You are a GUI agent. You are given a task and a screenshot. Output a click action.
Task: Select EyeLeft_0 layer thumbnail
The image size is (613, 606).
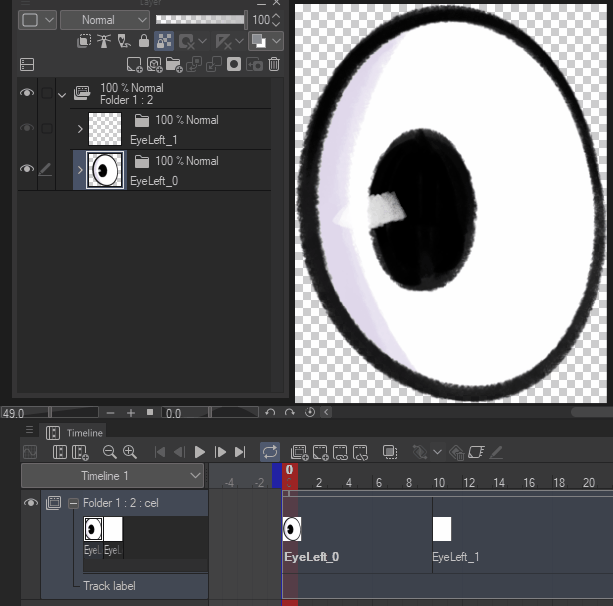pos(105,170)
